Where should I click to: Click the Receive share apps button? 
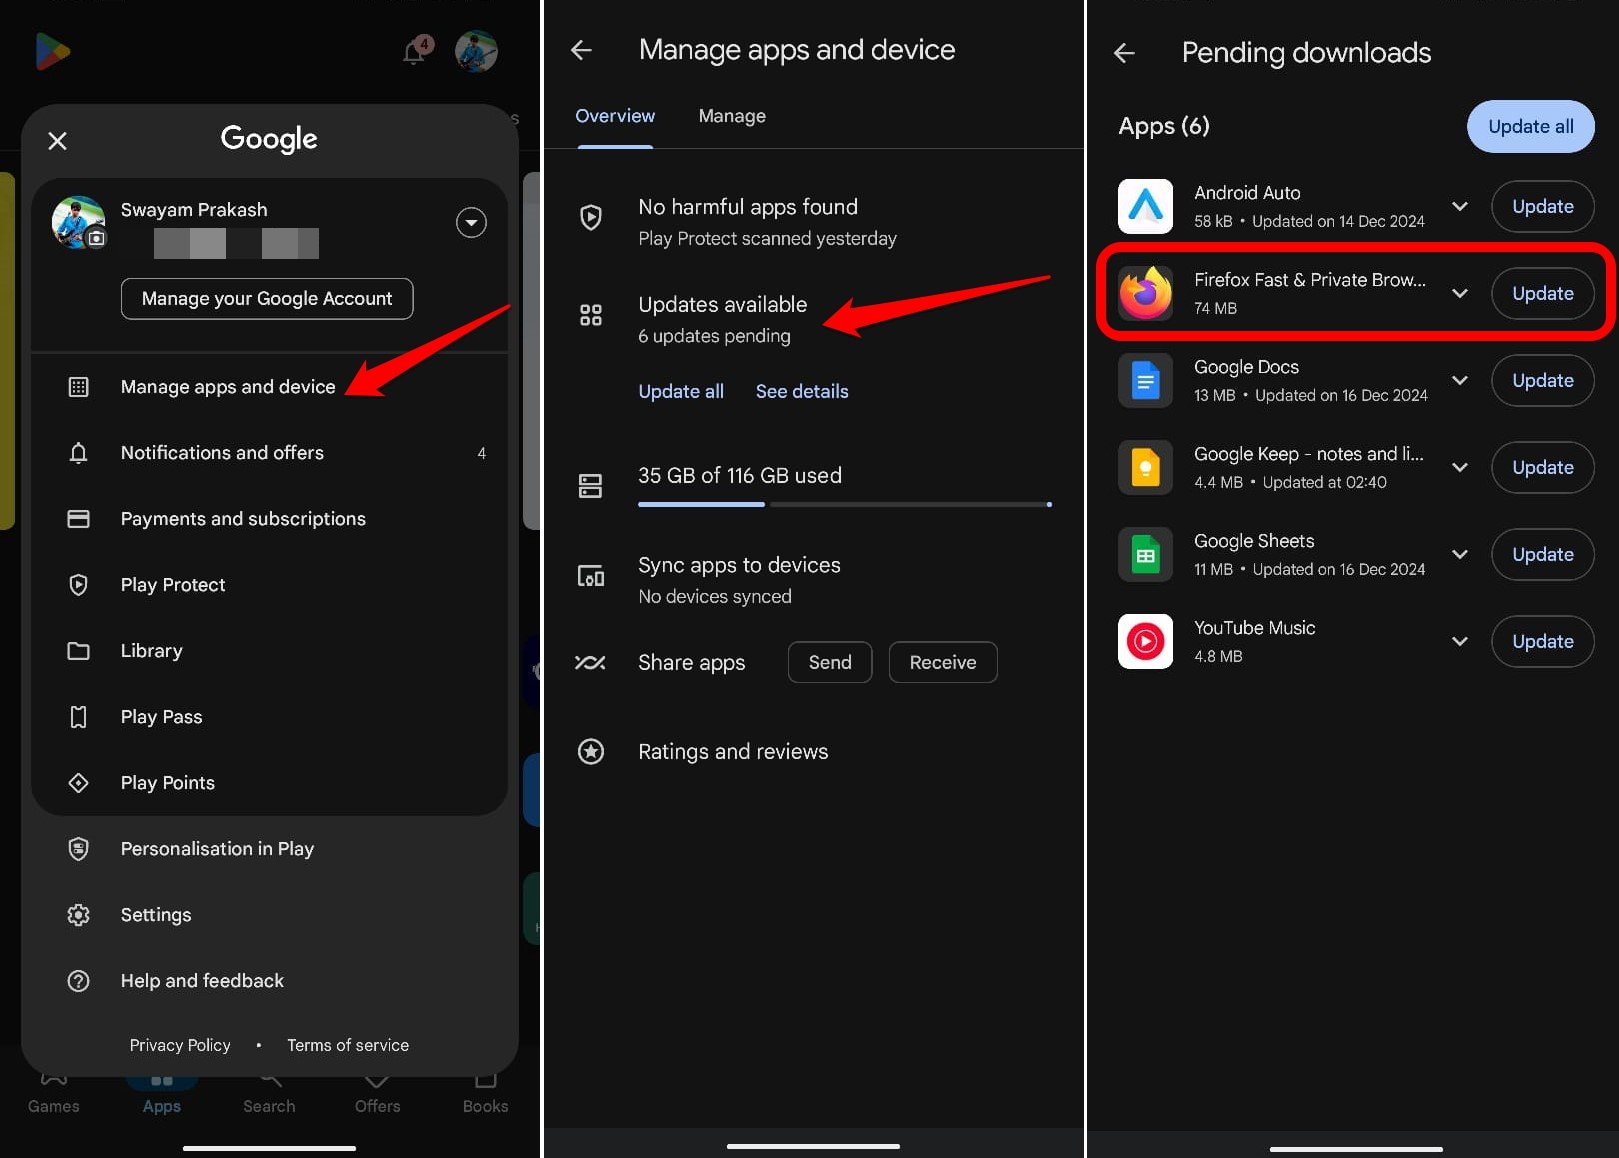coord(943,662)
